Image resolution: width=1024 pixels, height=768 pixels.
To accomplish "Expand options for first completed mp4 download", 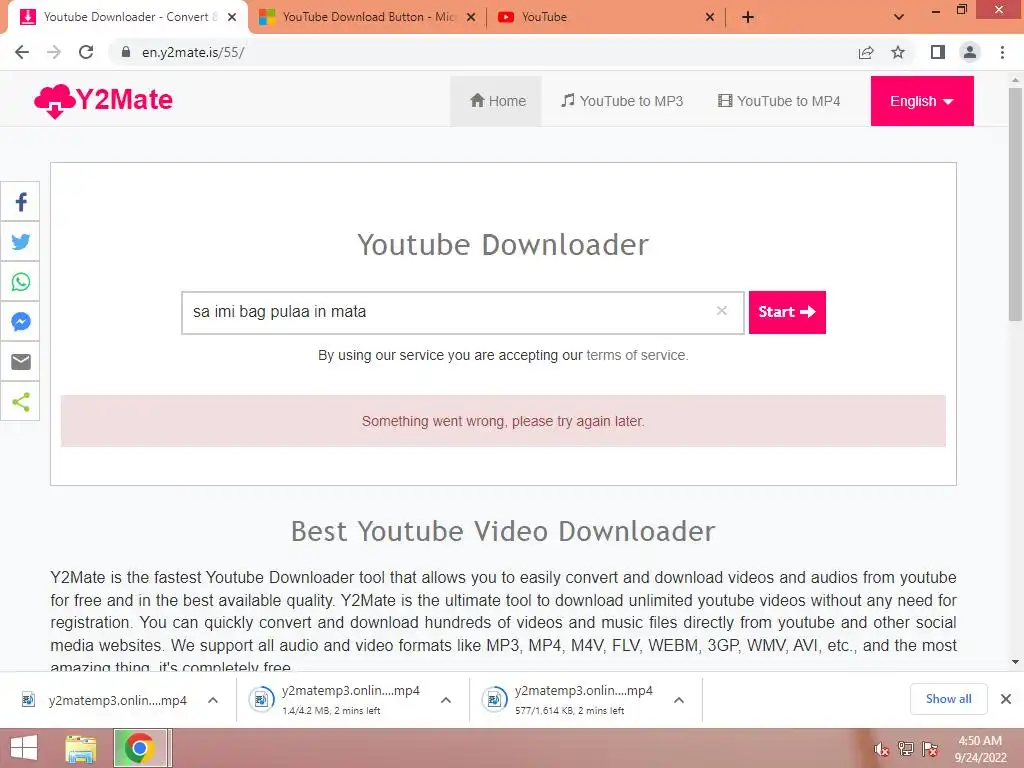I will click(213, 700).
